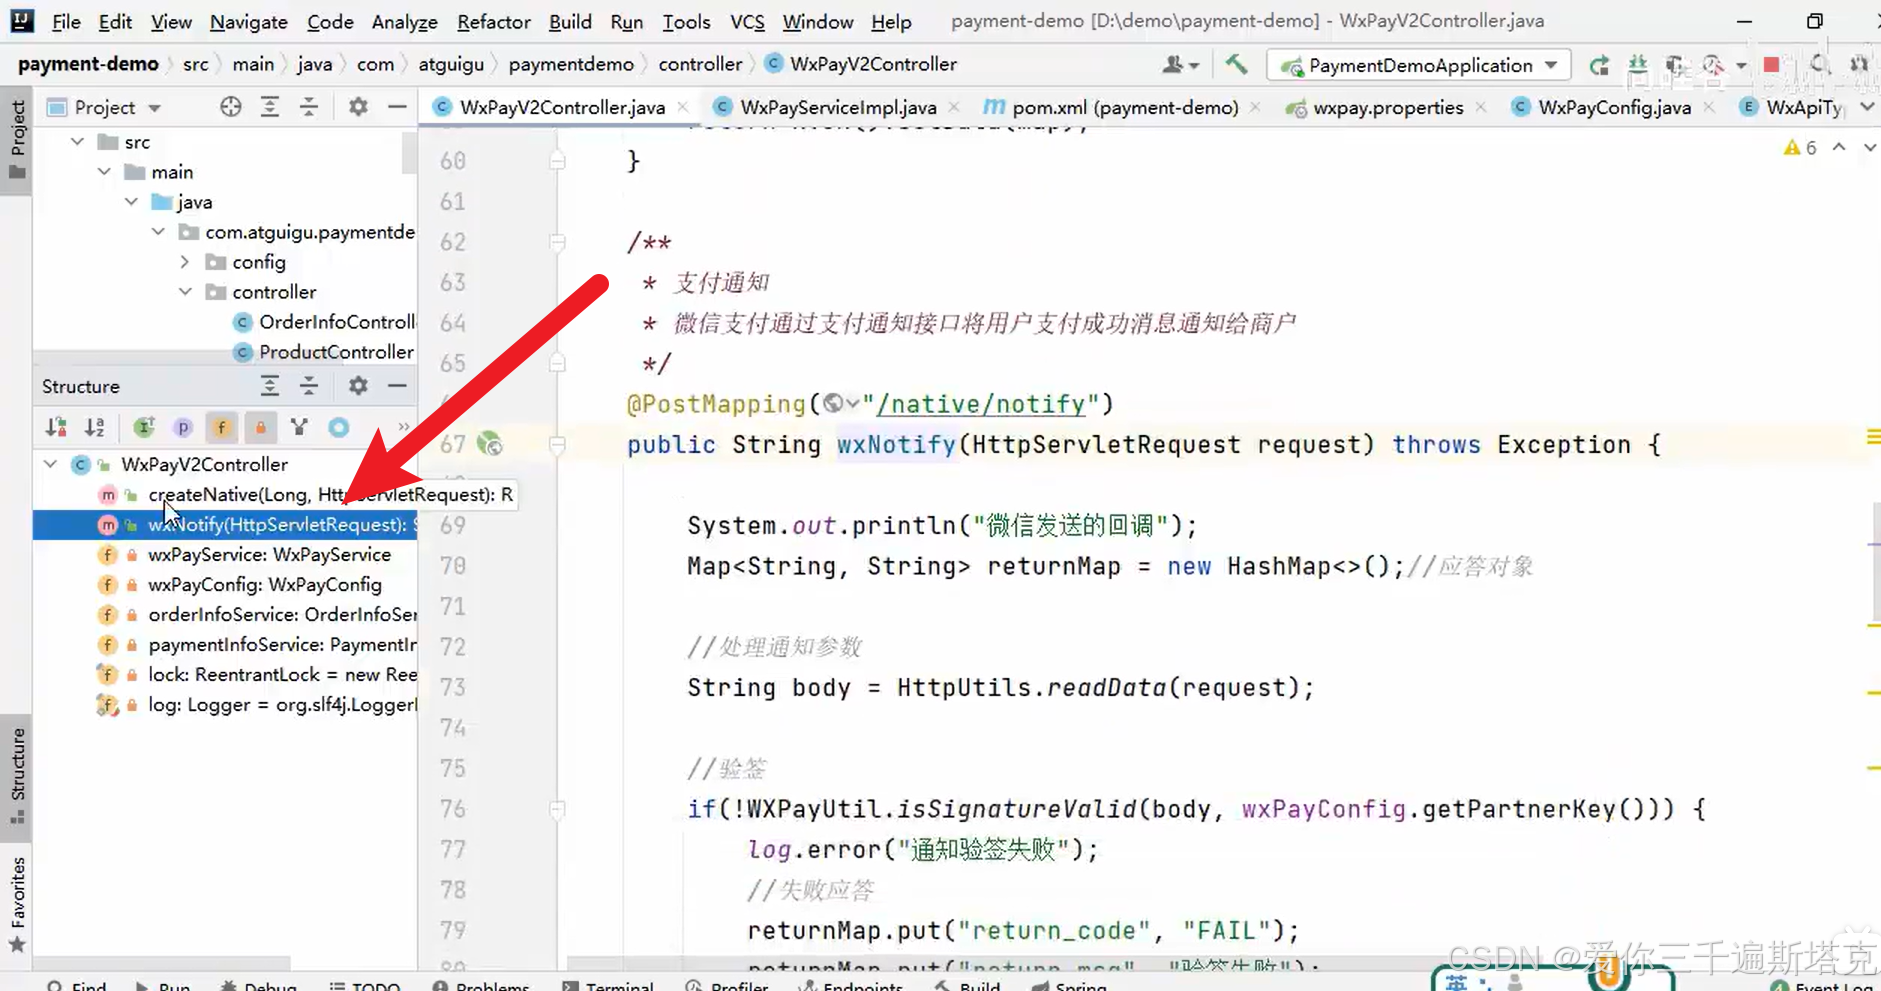Screen dimensions: 1881x991
Task: Toggle Sort Alphabetically in Structure toolbar
Action: coord(95,428)
